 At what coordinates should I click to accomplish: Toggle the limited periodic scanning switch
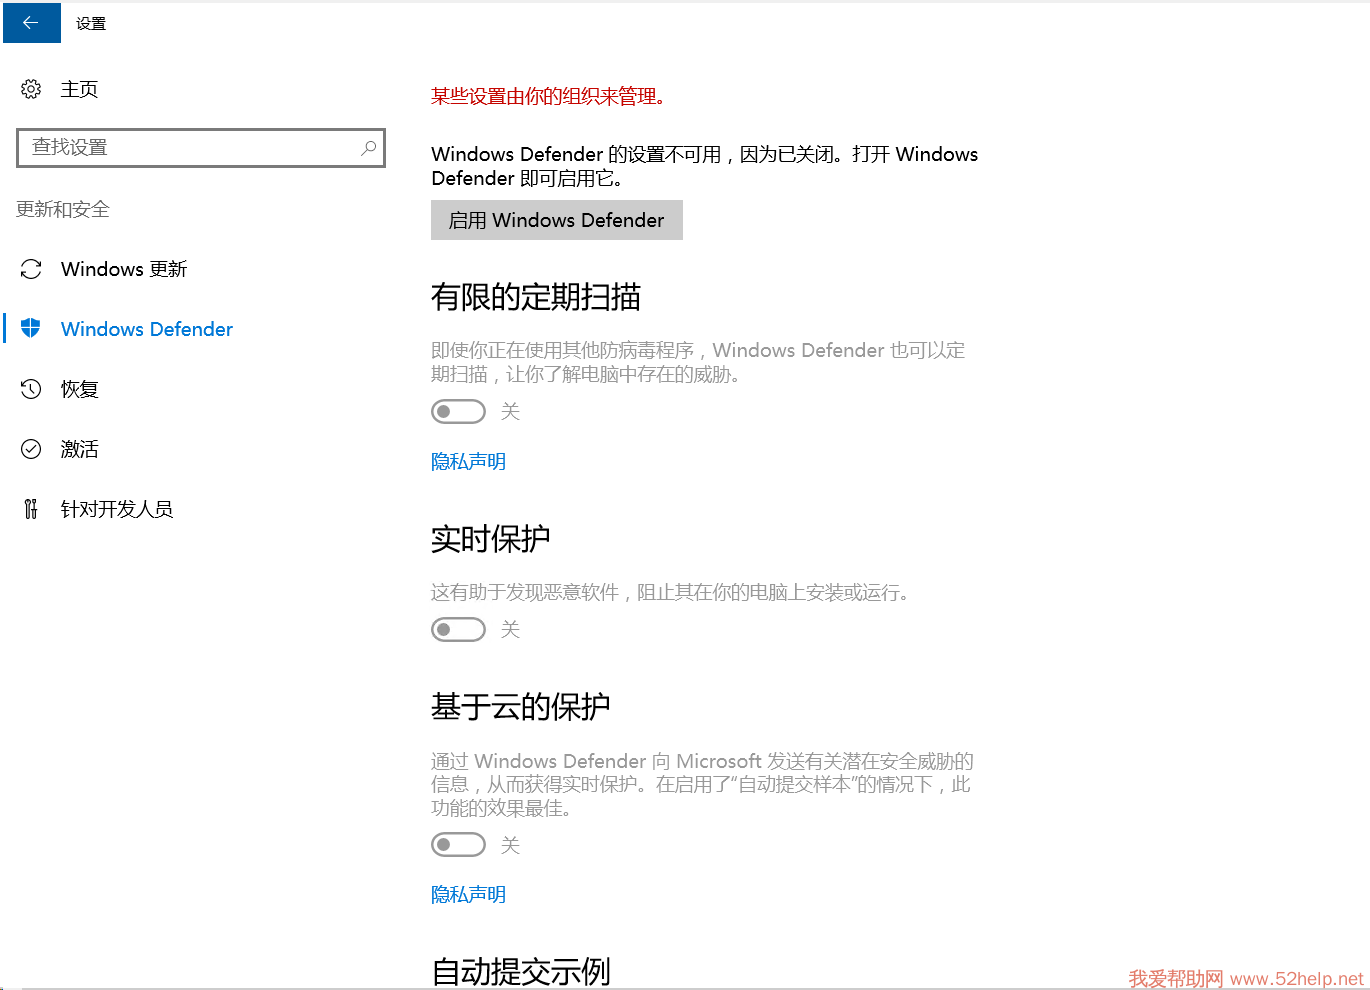click(458, 411)
